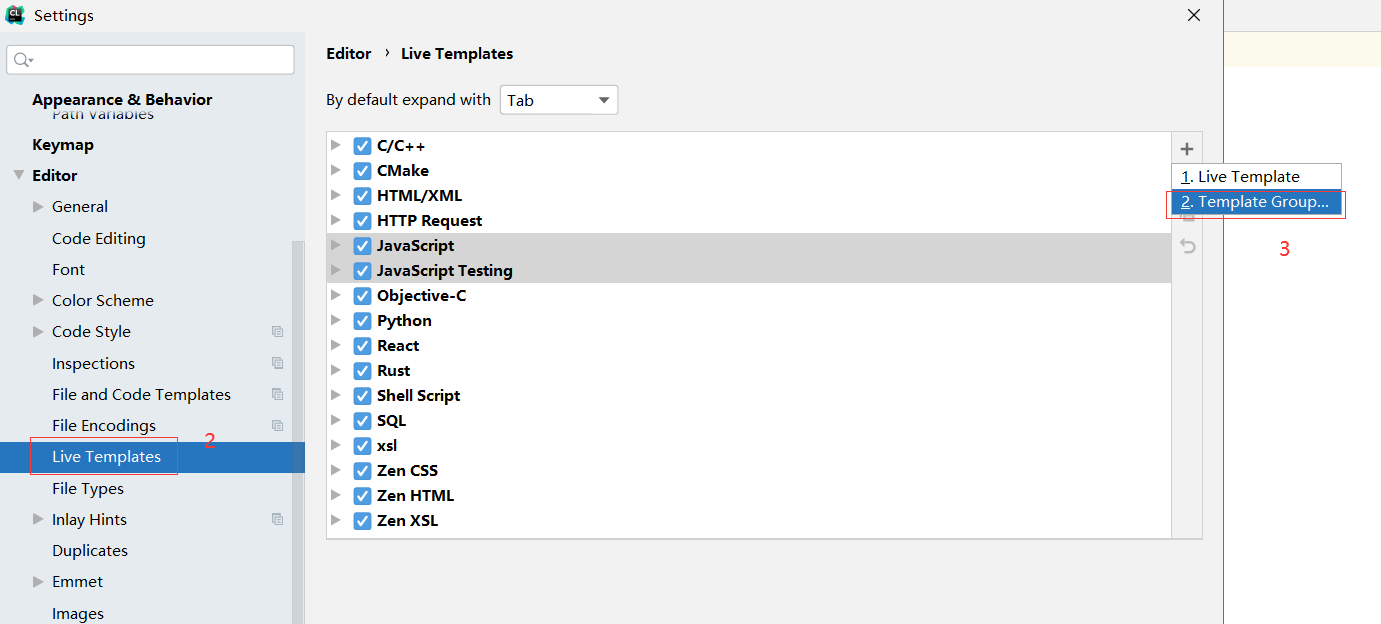Screen dimensions: 1381x624
Task: Click the plus icon to add a template
Action: (1186, 148)
